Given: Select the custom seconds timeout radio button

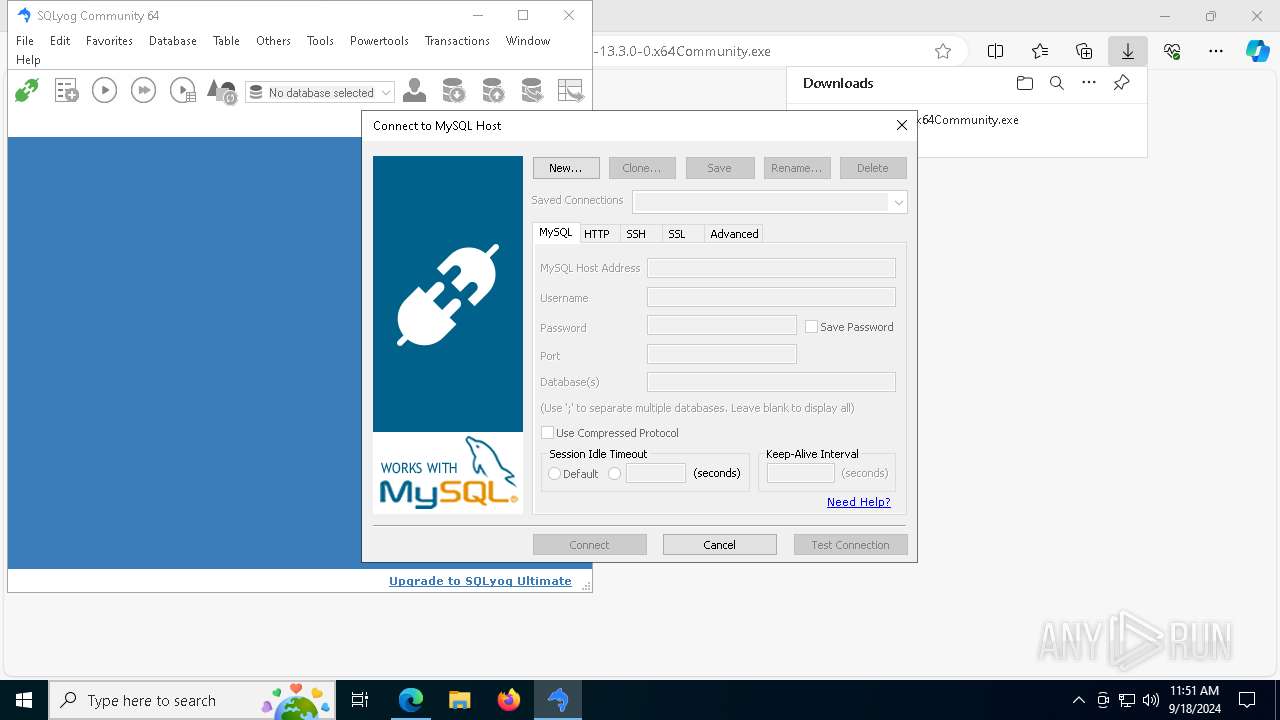Looking at the screenshot, I should coord(614,474).
